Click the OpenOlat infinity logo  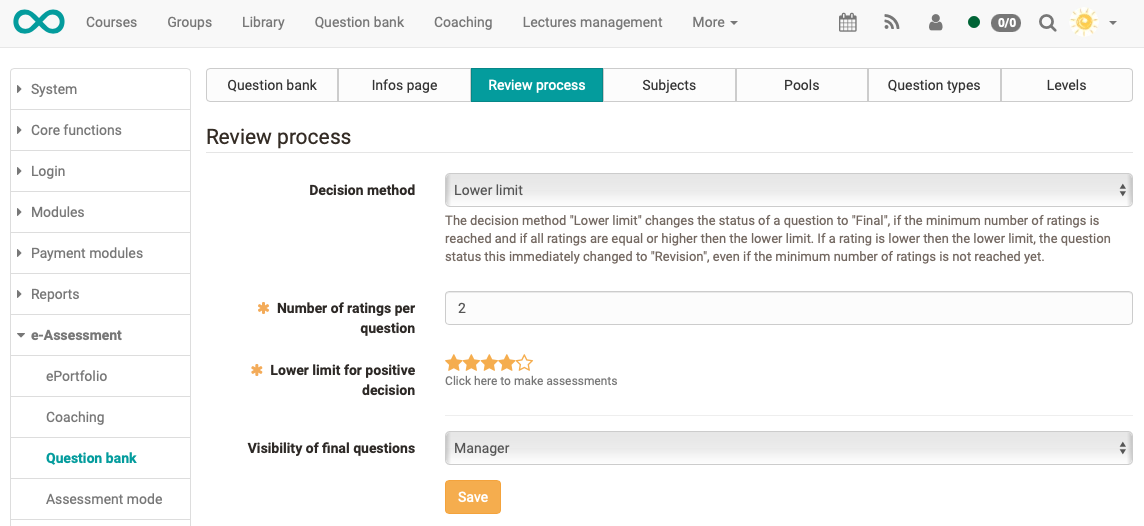[40, 22]
